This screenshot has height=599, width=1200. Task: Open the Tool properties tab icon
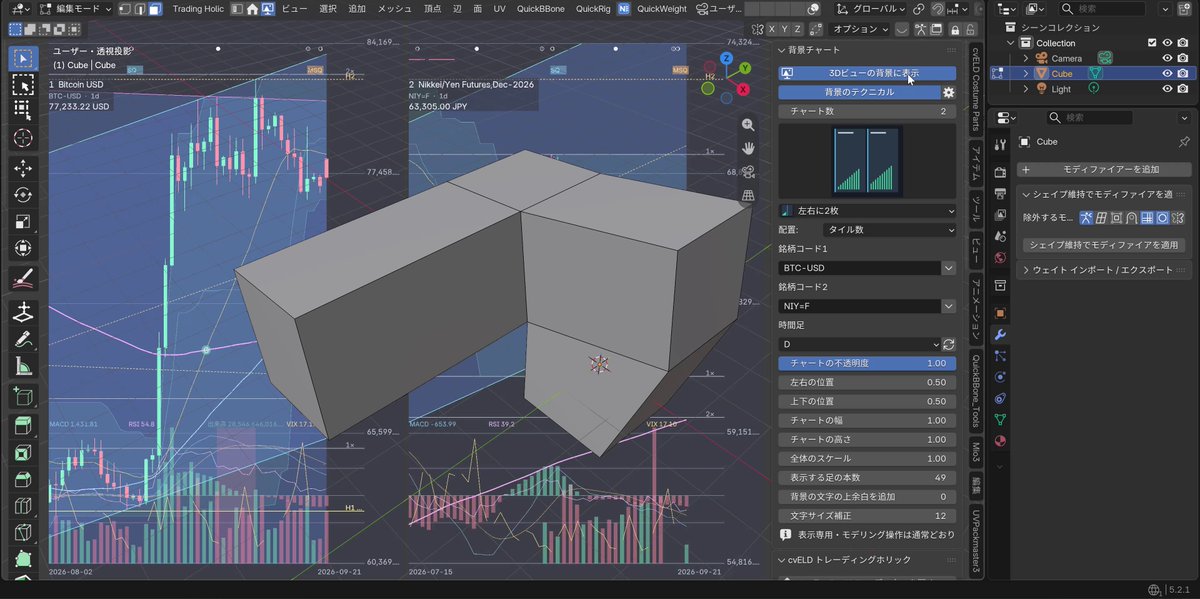(1000, 146)
